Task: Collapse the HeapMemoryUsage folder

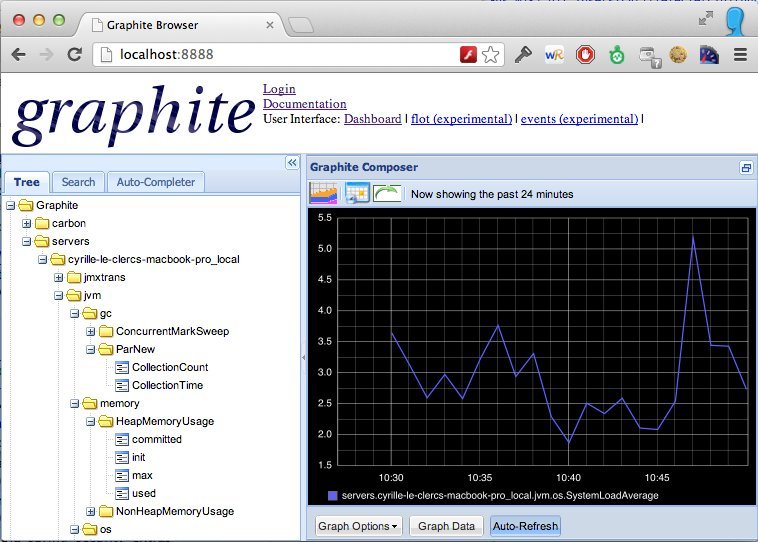Action: pos(90,422)
